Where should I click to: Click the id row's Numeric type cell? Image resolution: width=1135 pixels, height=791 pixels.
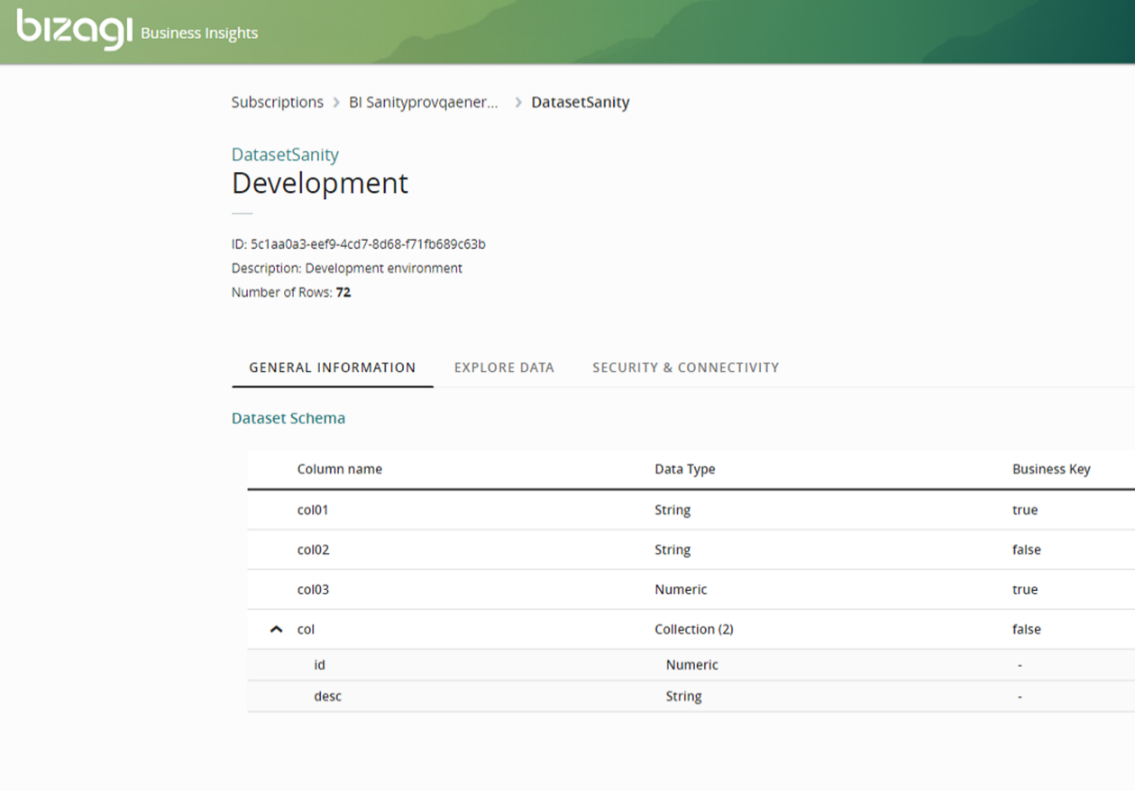click(x=692, y=664)
